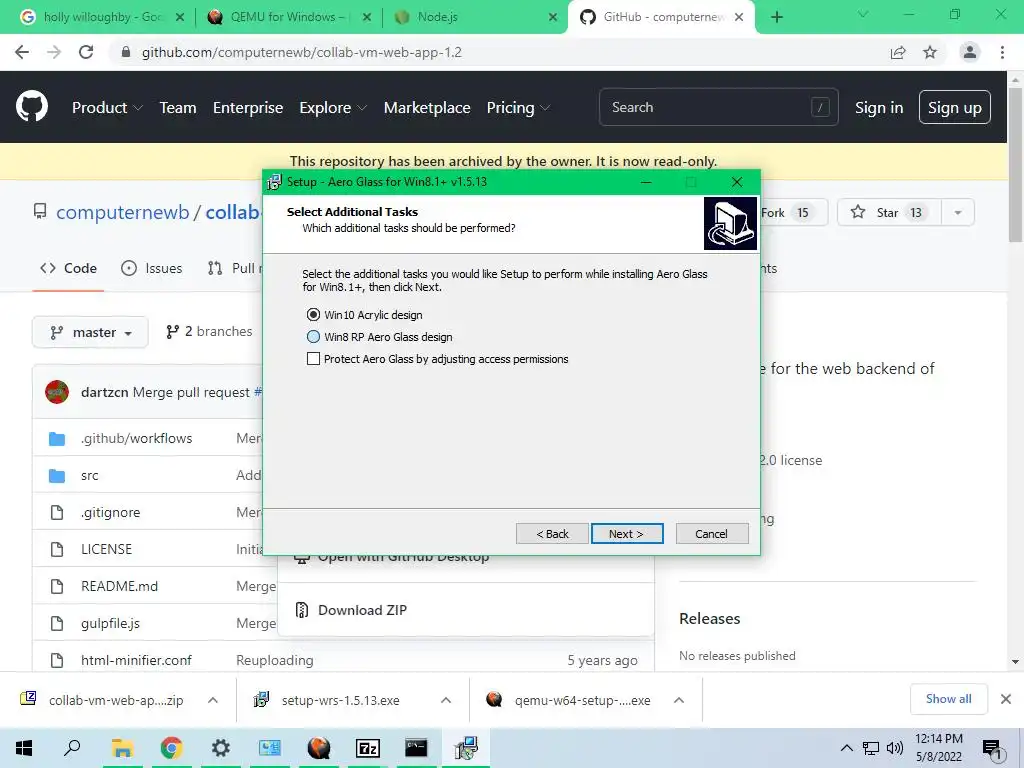Show hidden system tray icons

846,748
